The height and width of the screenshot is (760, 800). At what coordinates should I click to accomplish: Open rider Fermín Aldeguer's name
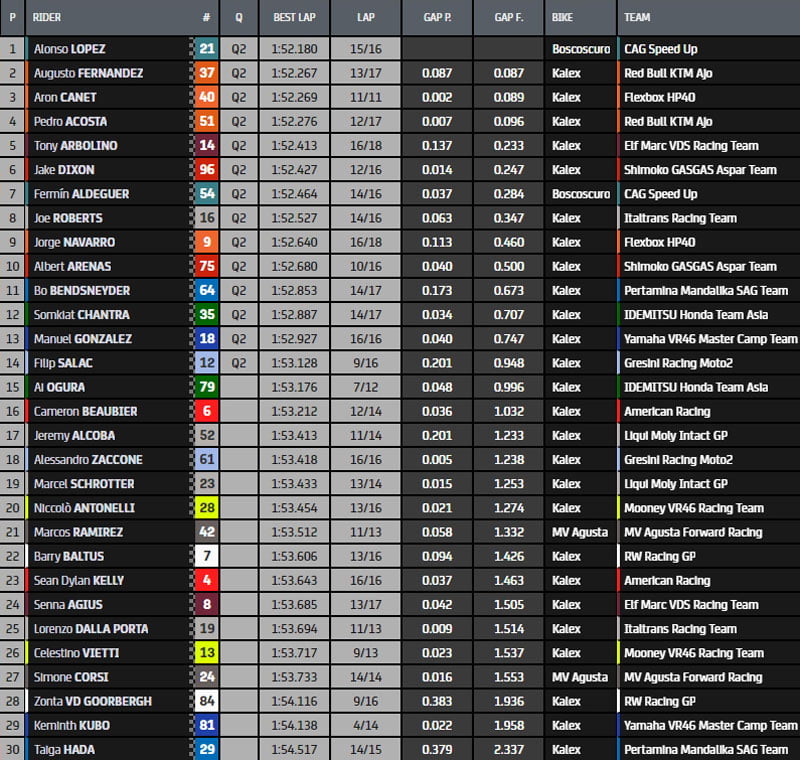(x=81, y=194)
